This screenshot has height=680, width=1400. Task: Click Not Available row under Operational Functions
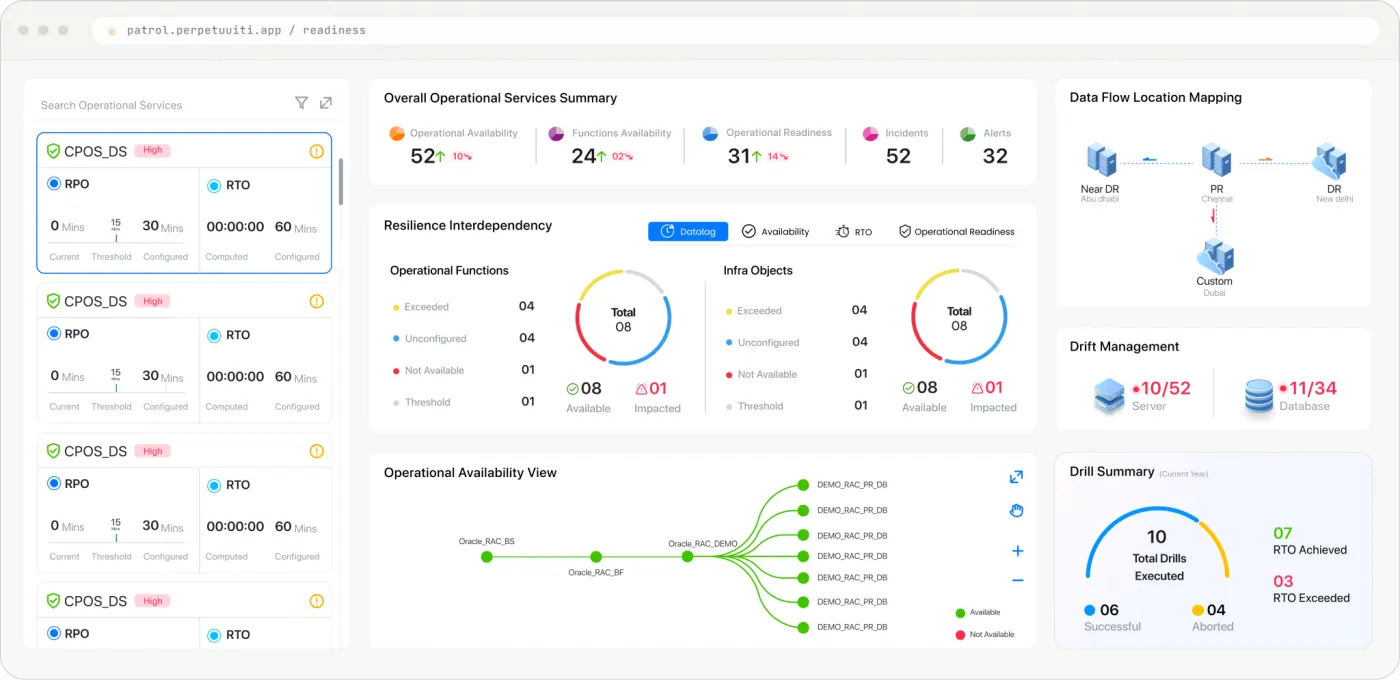point(464,370)
